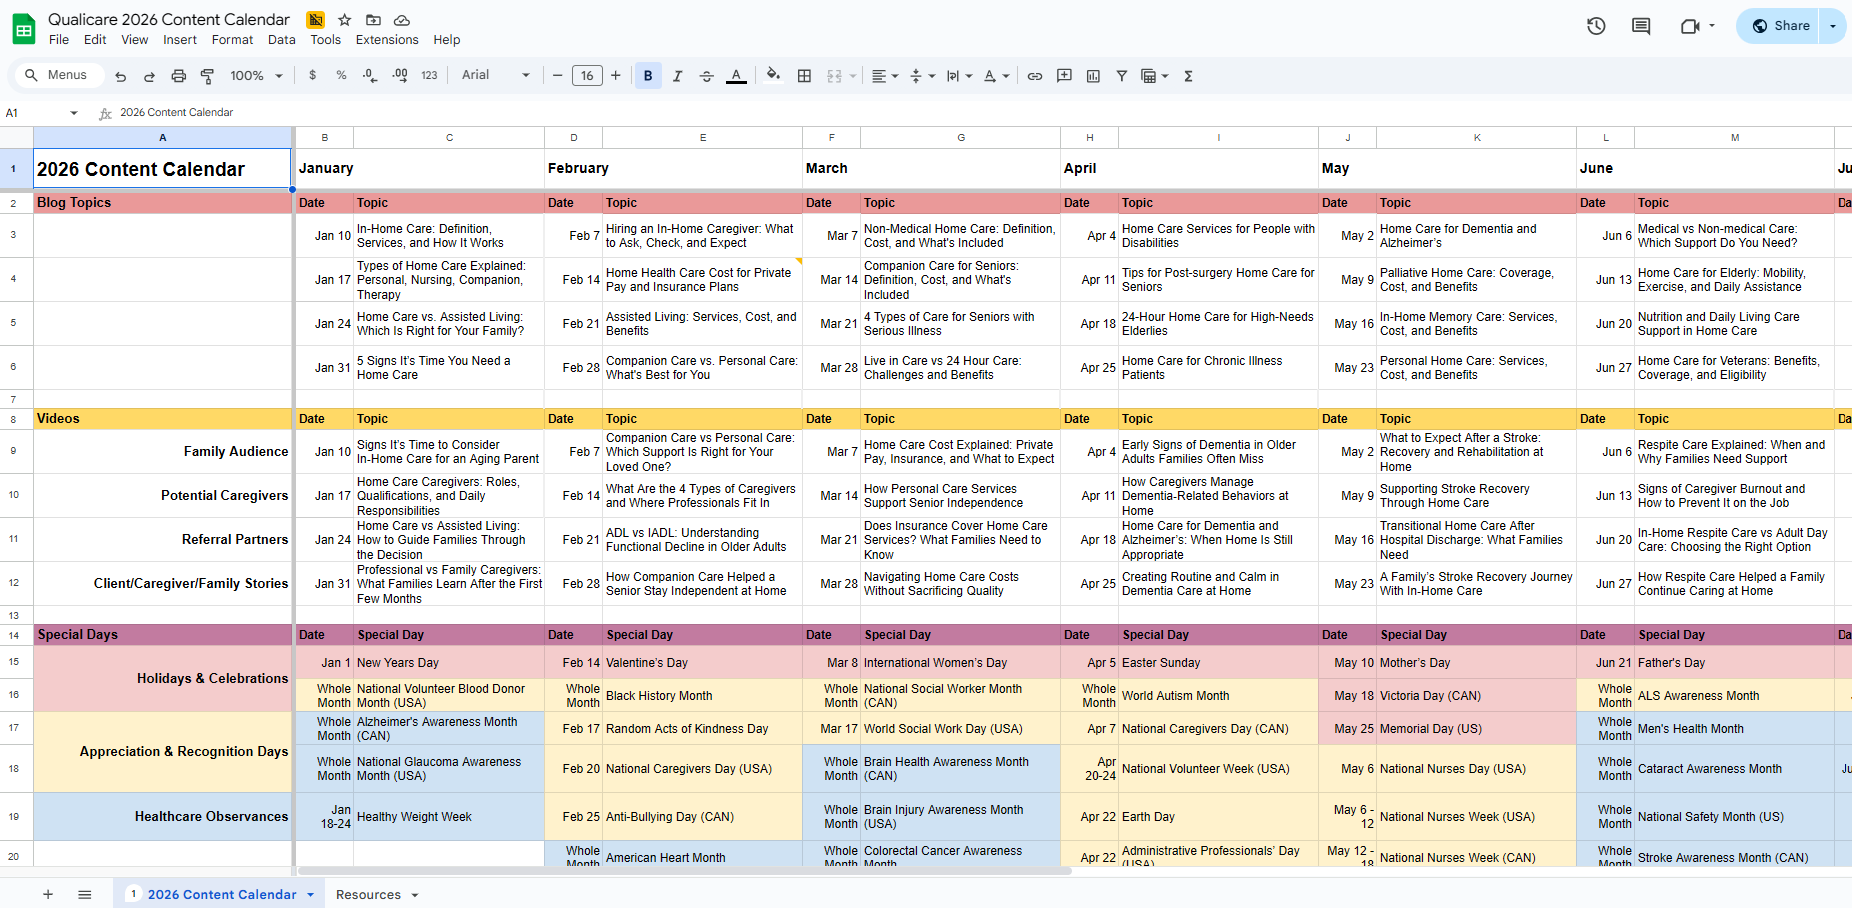Click the Borders icon in toolbar
Screen dimensions: 1852x908
[804, 76]
